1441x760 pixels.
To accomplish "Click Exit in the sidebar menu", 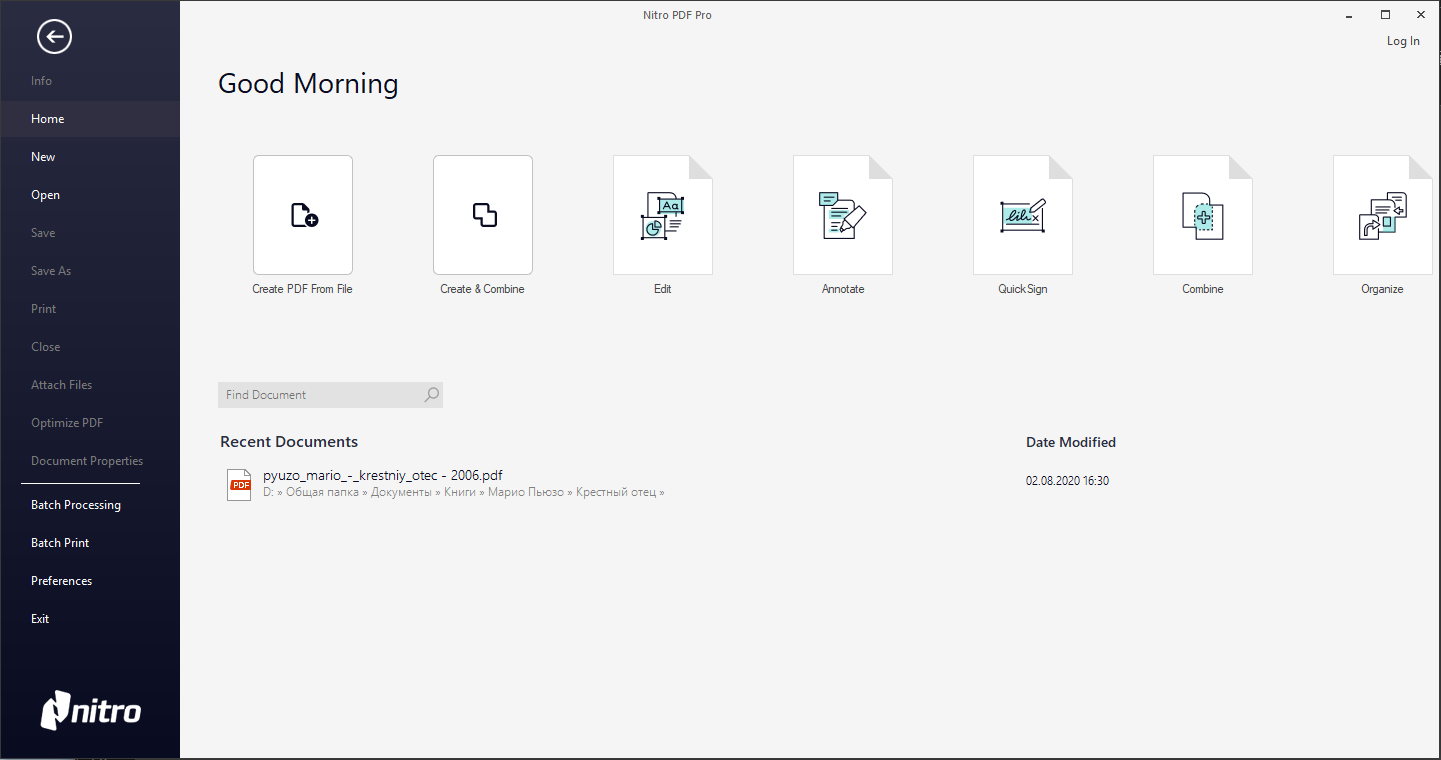I will 40,619.
